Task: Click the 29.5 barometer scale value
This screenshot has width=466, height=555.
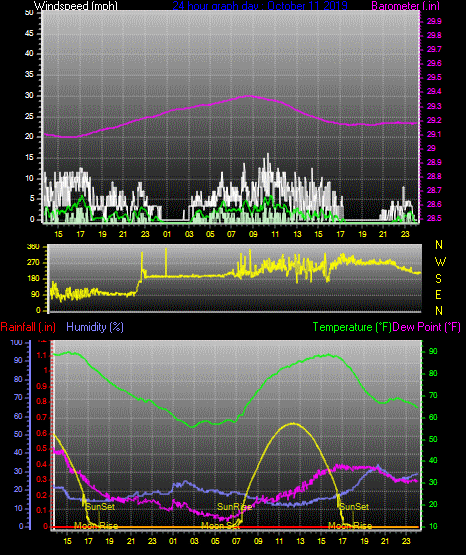Action: [x=434, y=77]
